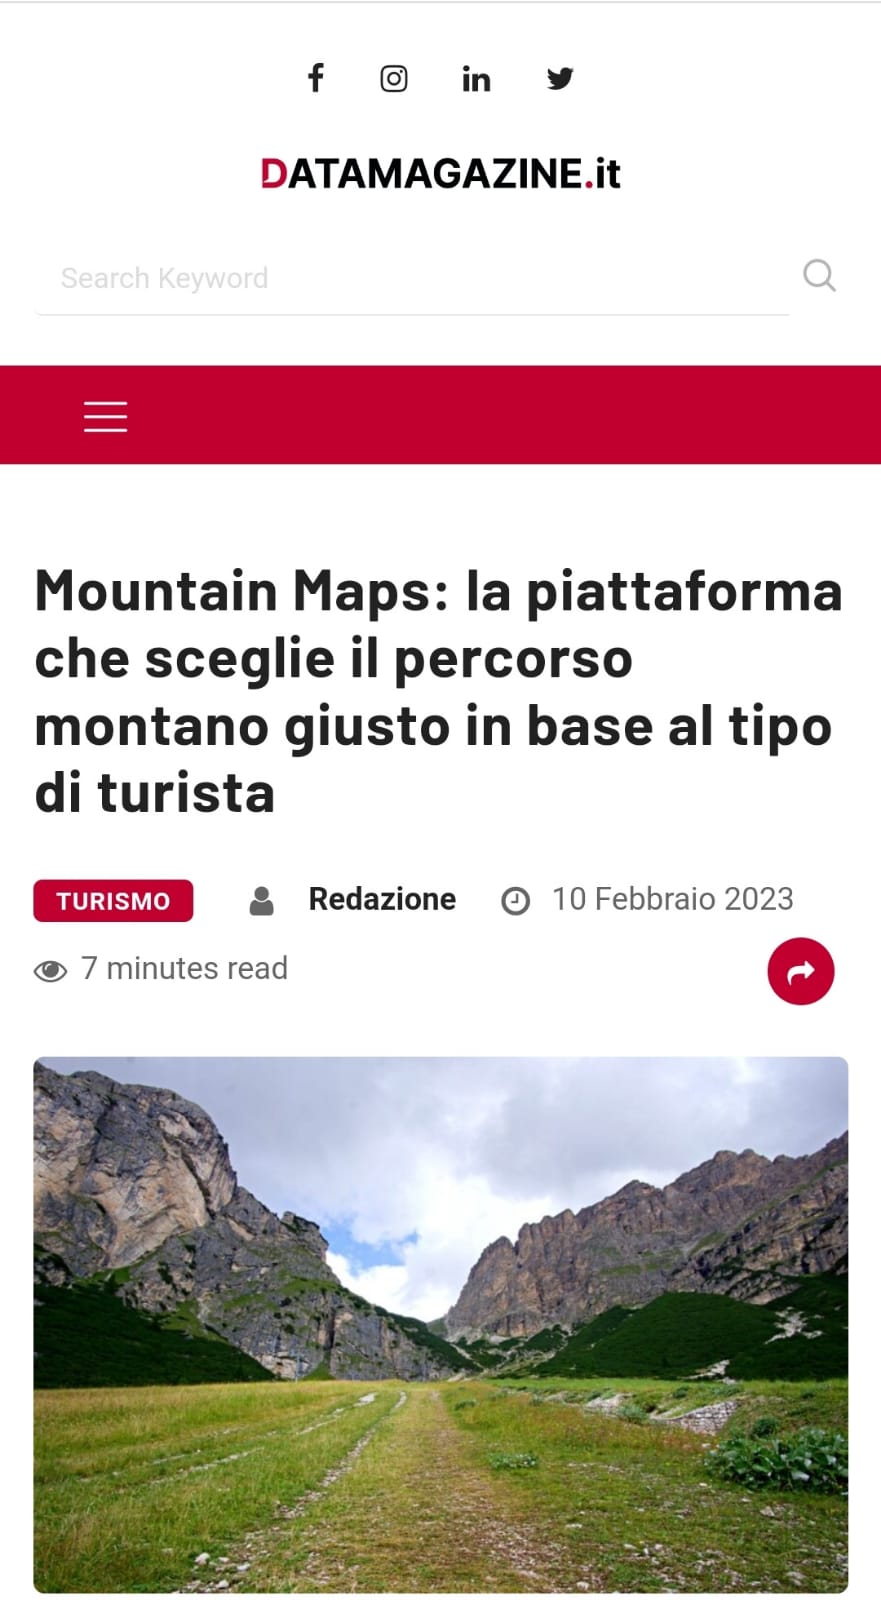Click the Mountain Maps article headline
Screen dimensions: 881x1600
[439, 692]
